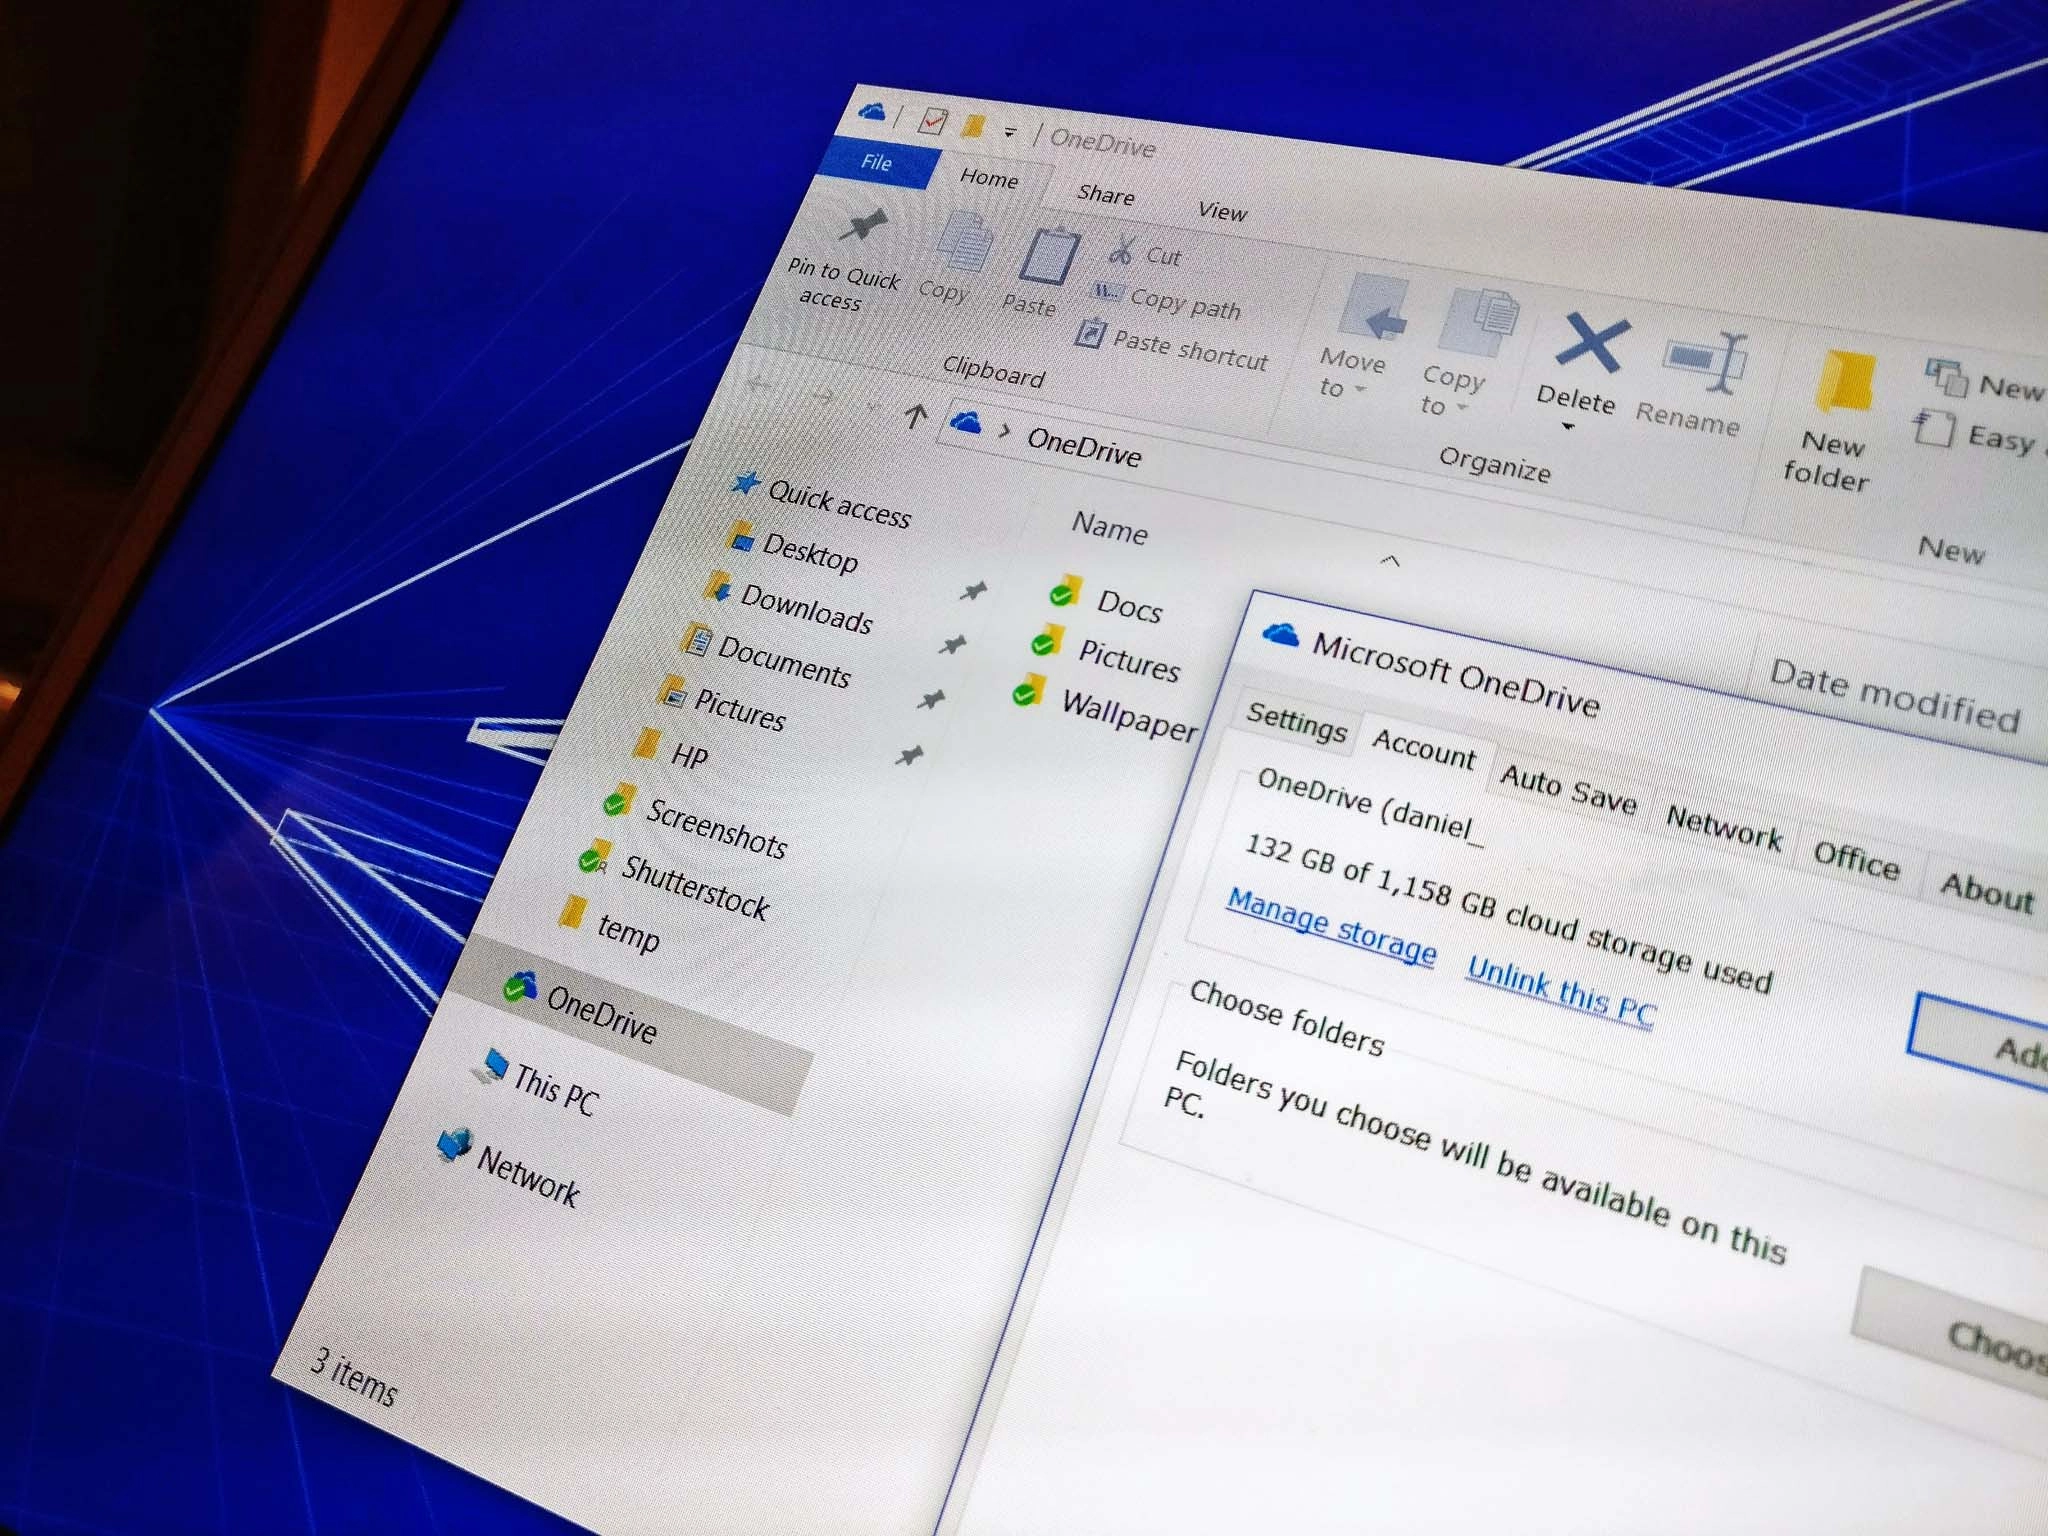Create a New folder from ribbon
The width and height of the screenshot is (2048, 1536).
[x=1831, y=422]
